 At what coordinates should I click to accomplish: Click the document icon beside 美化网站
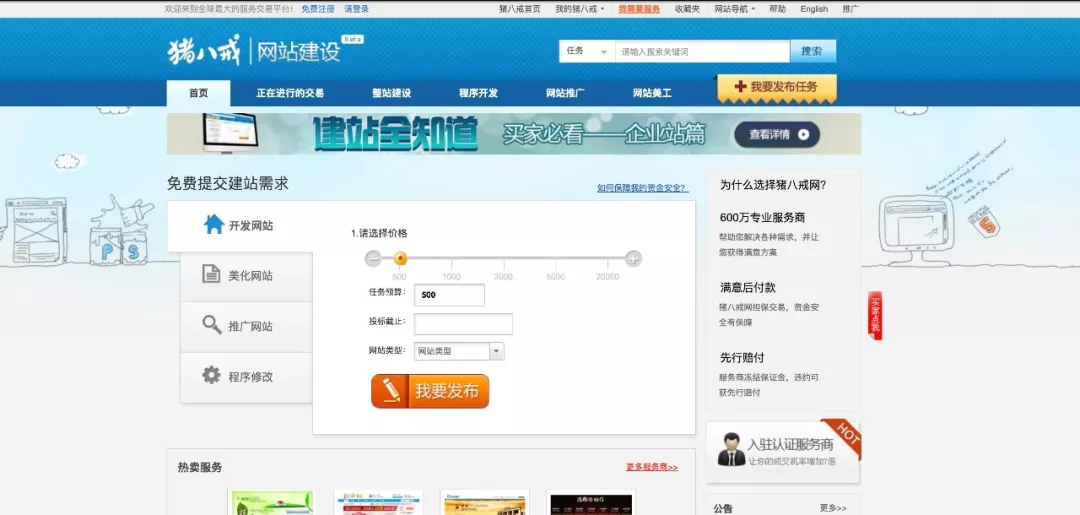[211, 275]
